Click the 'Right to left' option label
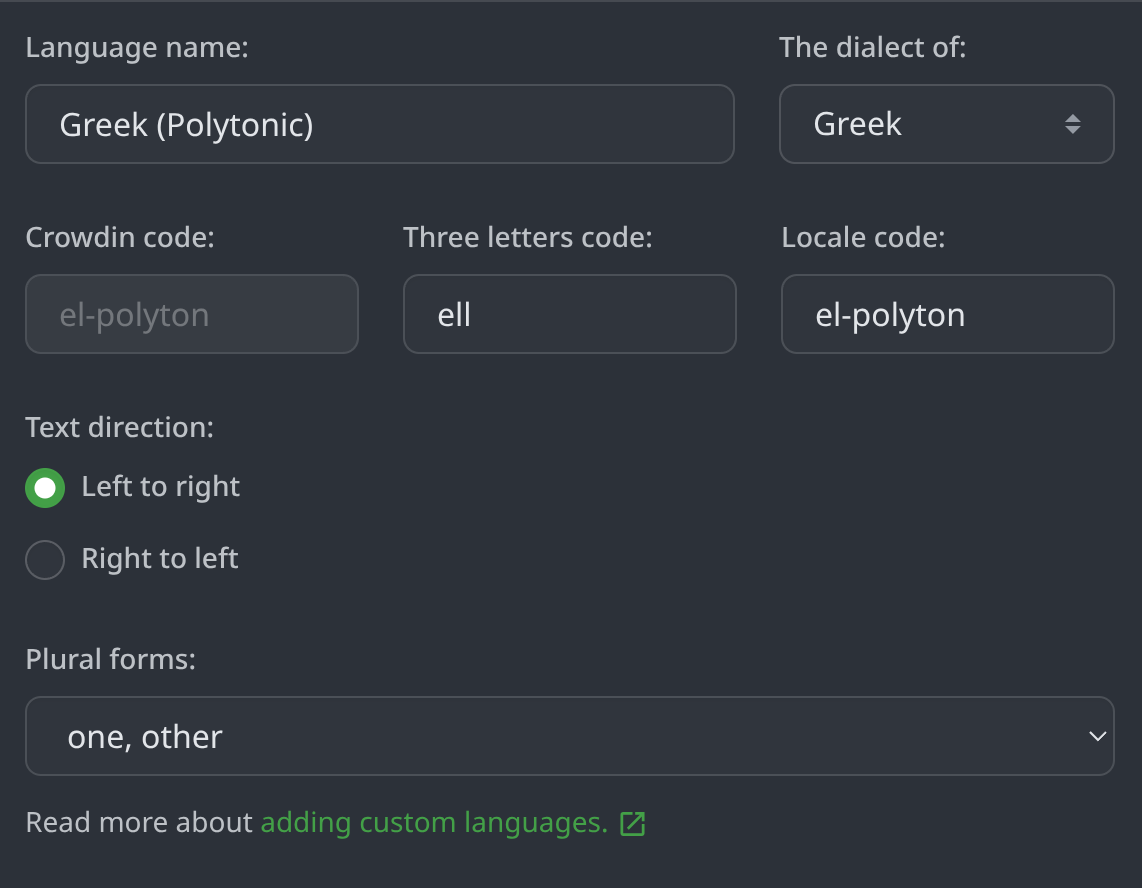 coord(160,558)
